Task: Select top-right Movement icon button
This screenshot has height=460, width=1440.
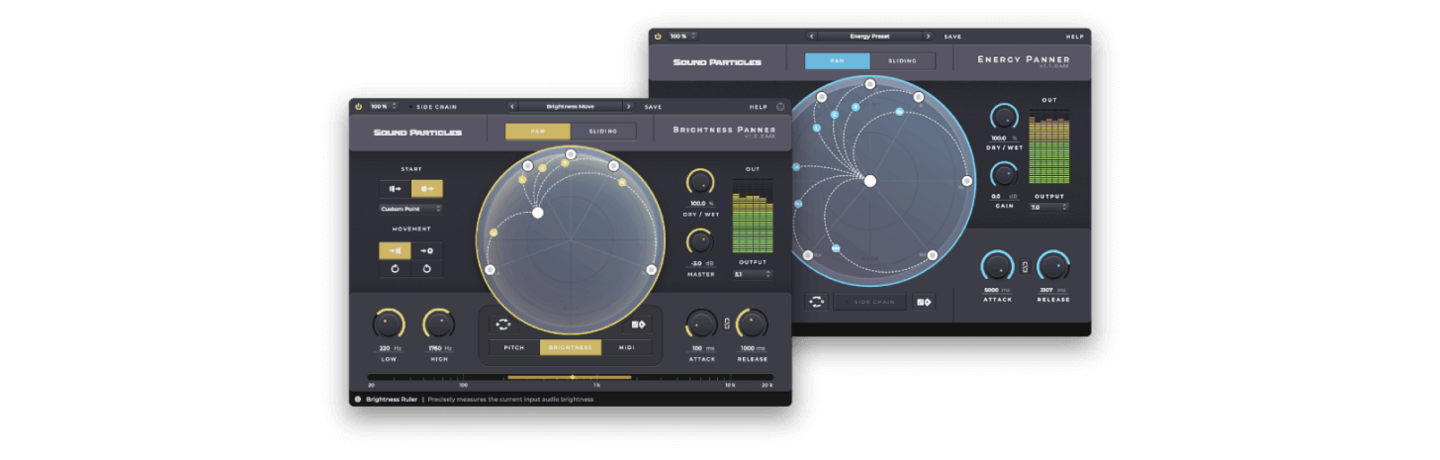Action: (x=427, y=251)
